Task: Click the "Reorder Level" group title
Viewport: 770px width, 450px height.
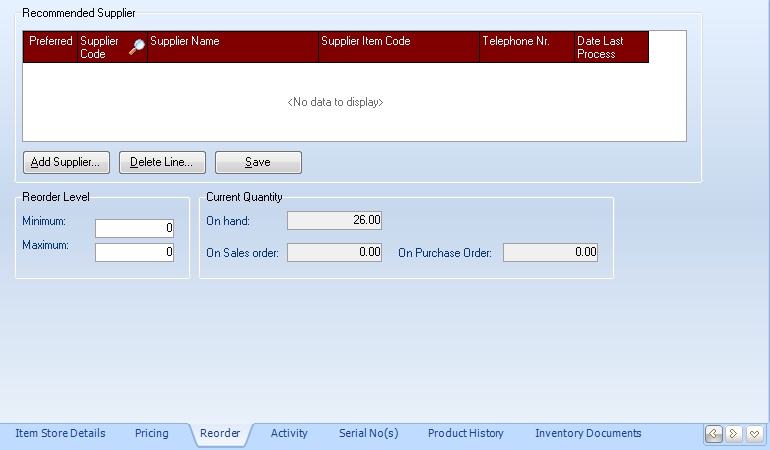Action: tap(56, 197)
